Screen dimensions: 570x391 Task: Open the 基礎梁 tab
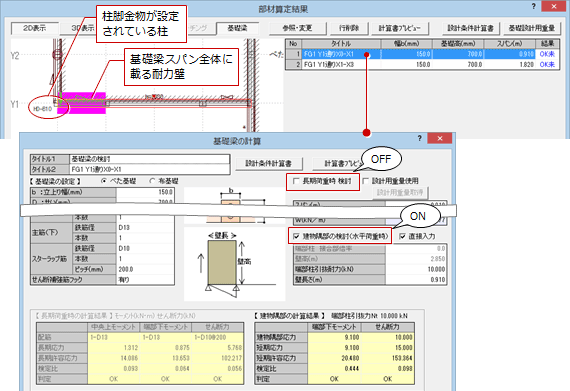[x=237, y=28]
